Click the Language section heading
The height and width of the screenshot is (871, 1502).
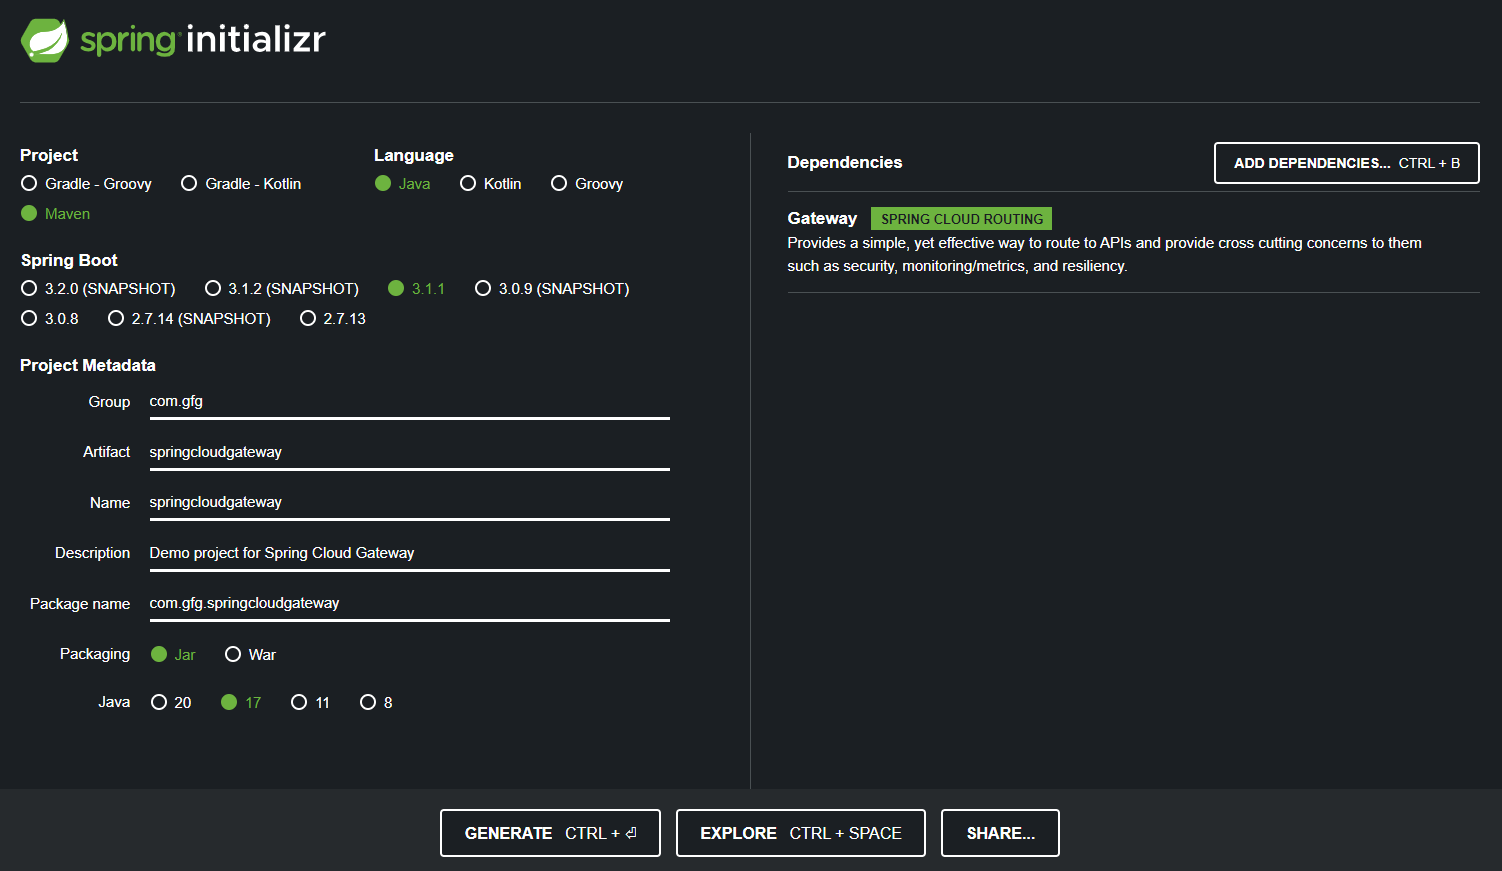click(x=414, y=155)
